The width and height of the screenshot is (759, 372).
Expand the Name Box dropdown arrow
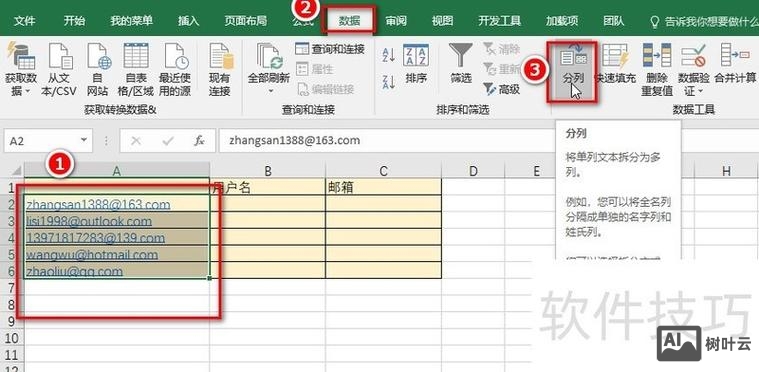click(84, 141)
